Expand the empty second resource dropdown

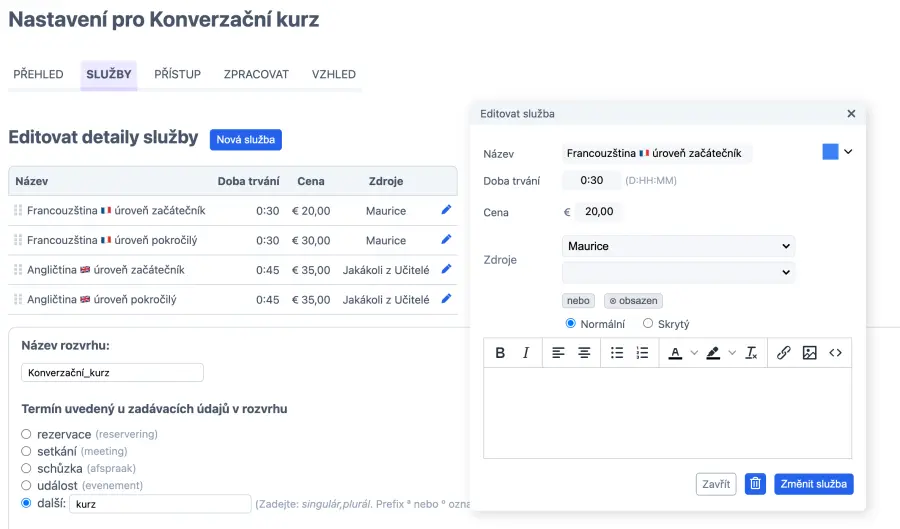pos(678,272)
